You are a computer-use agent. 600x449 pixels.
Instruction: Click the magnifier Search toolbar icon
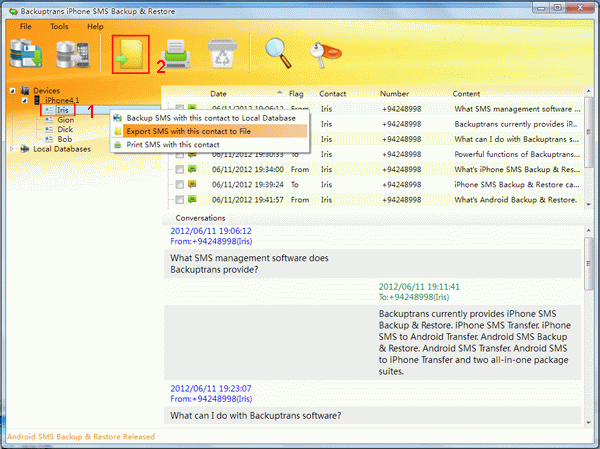coord(278,53)
